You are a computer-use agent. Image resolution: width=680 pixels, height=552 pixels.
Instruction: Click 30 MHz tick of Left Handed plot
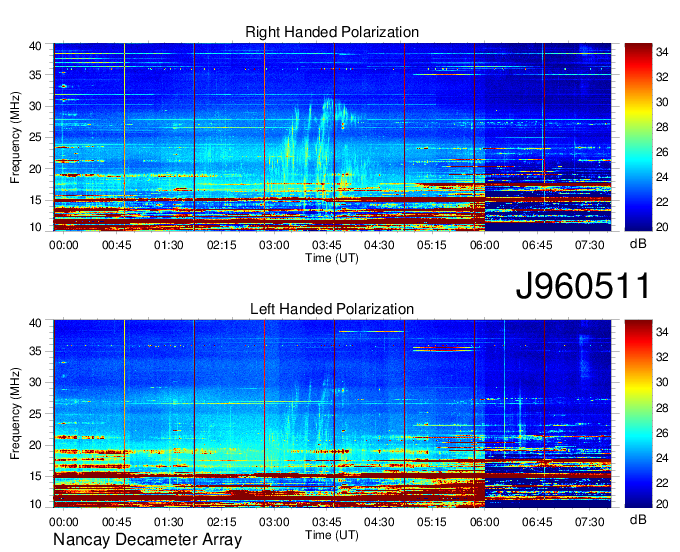(x=35, y=382)
